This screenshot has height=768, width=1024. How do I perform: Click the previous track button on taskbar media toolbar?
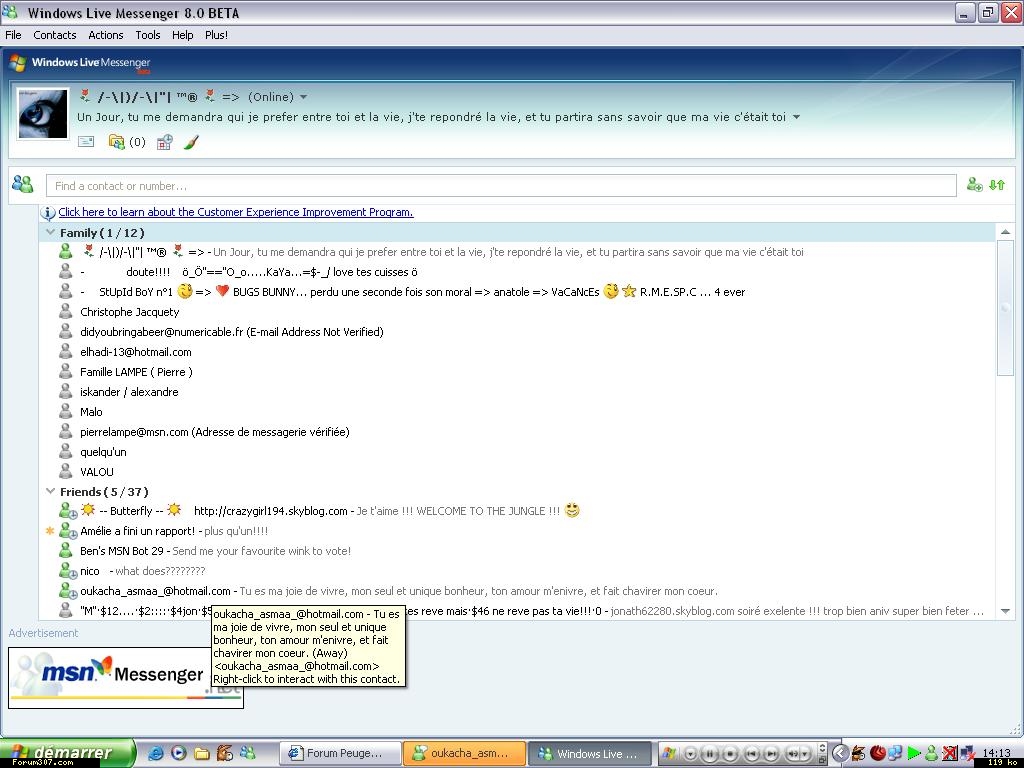click(752, 754)
